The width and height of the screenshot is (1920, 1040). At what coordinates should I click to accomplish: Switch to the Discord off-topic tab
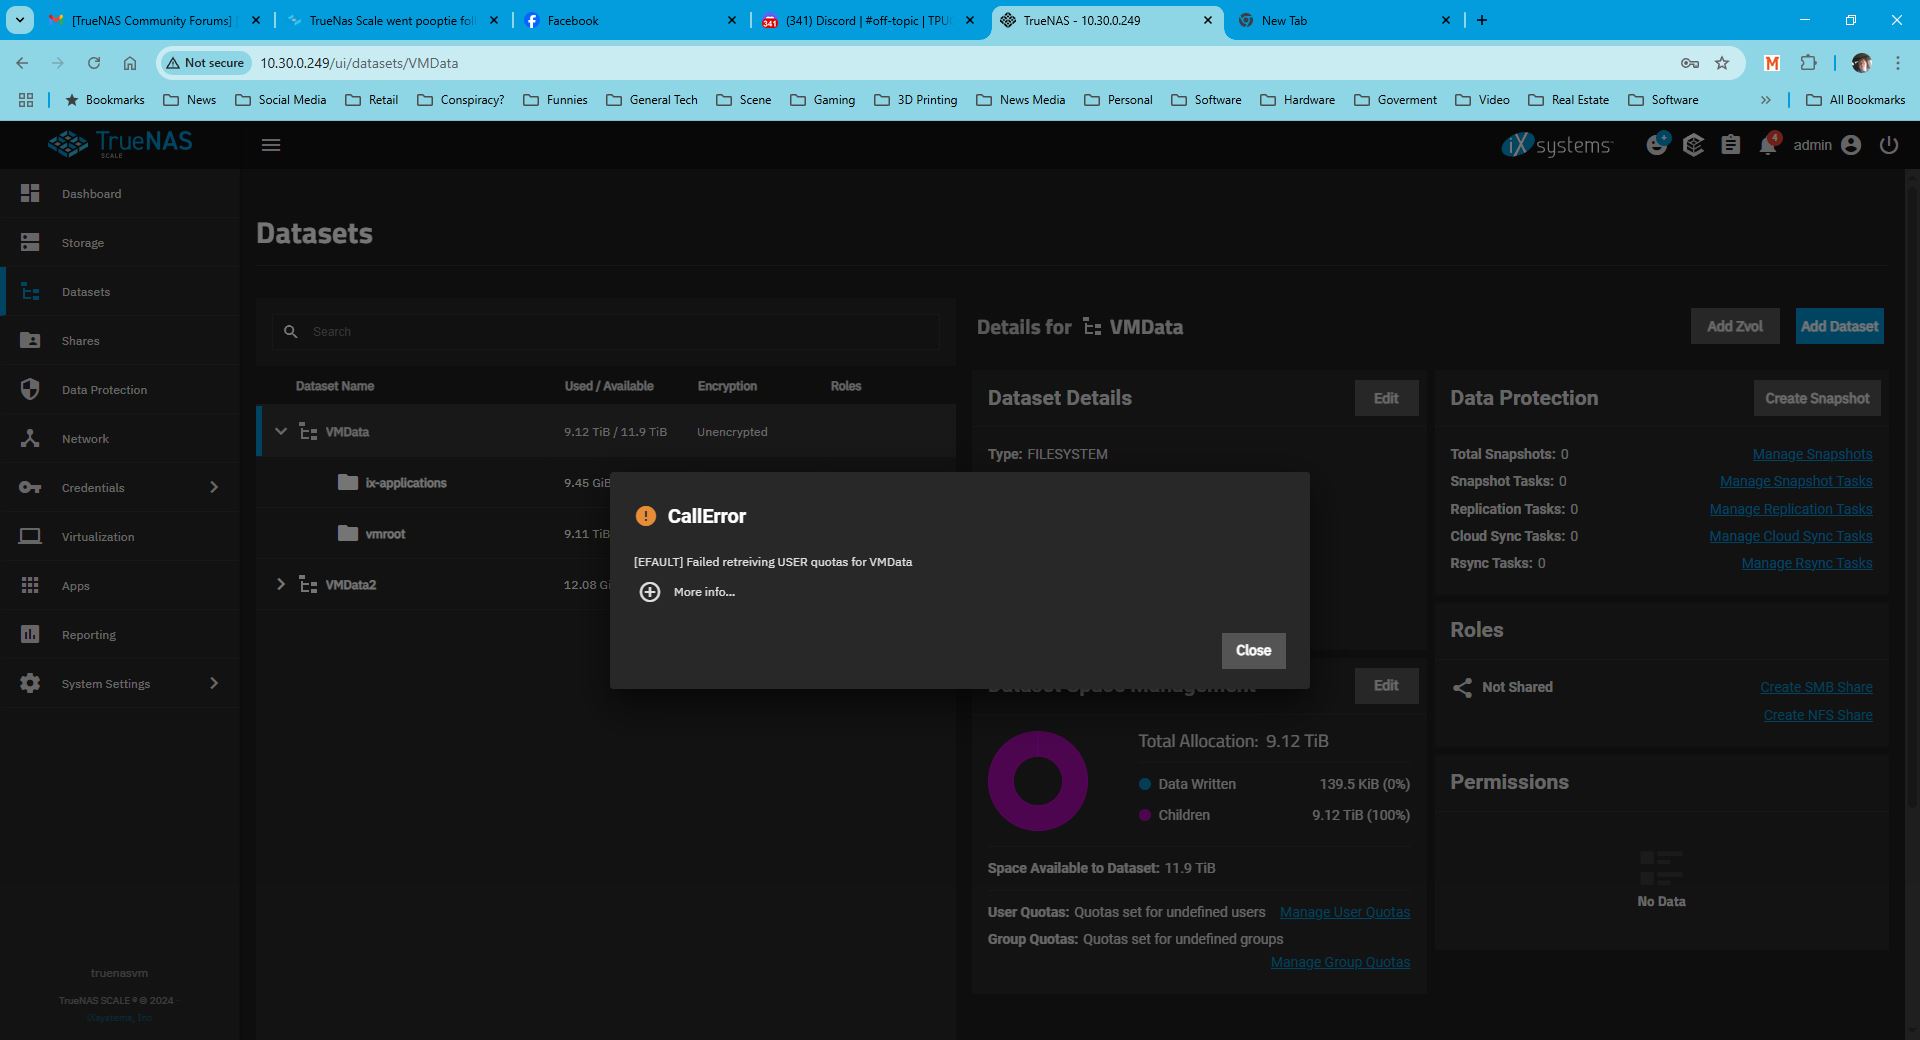[x=867, y=20]
